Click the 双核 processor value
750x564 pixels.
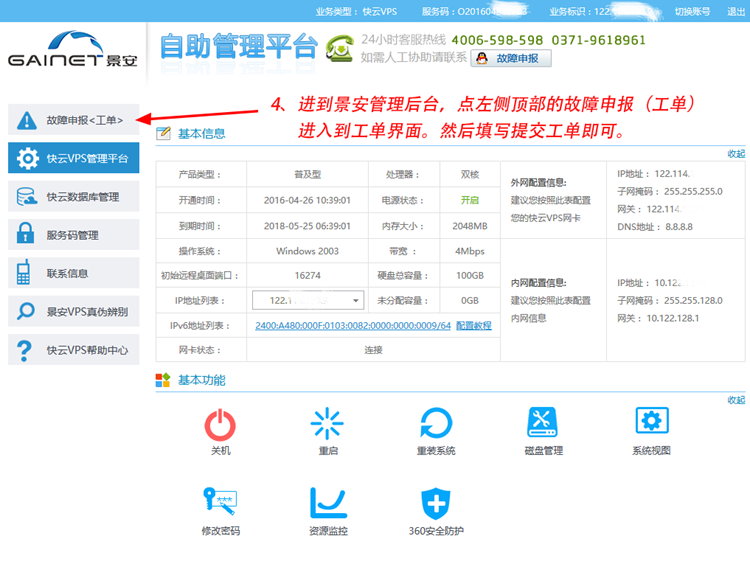pyautogui.click(x=470, y=174)
